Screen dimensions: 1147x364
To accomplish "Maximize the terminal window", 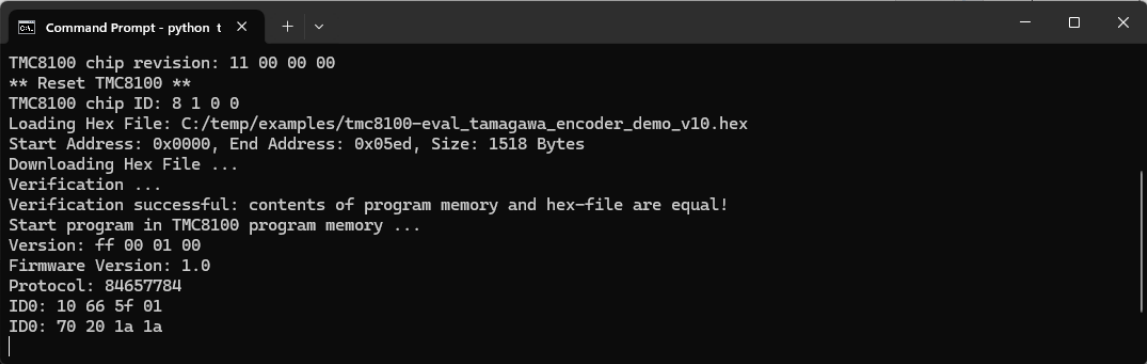I will click(x=1074, y=23).
